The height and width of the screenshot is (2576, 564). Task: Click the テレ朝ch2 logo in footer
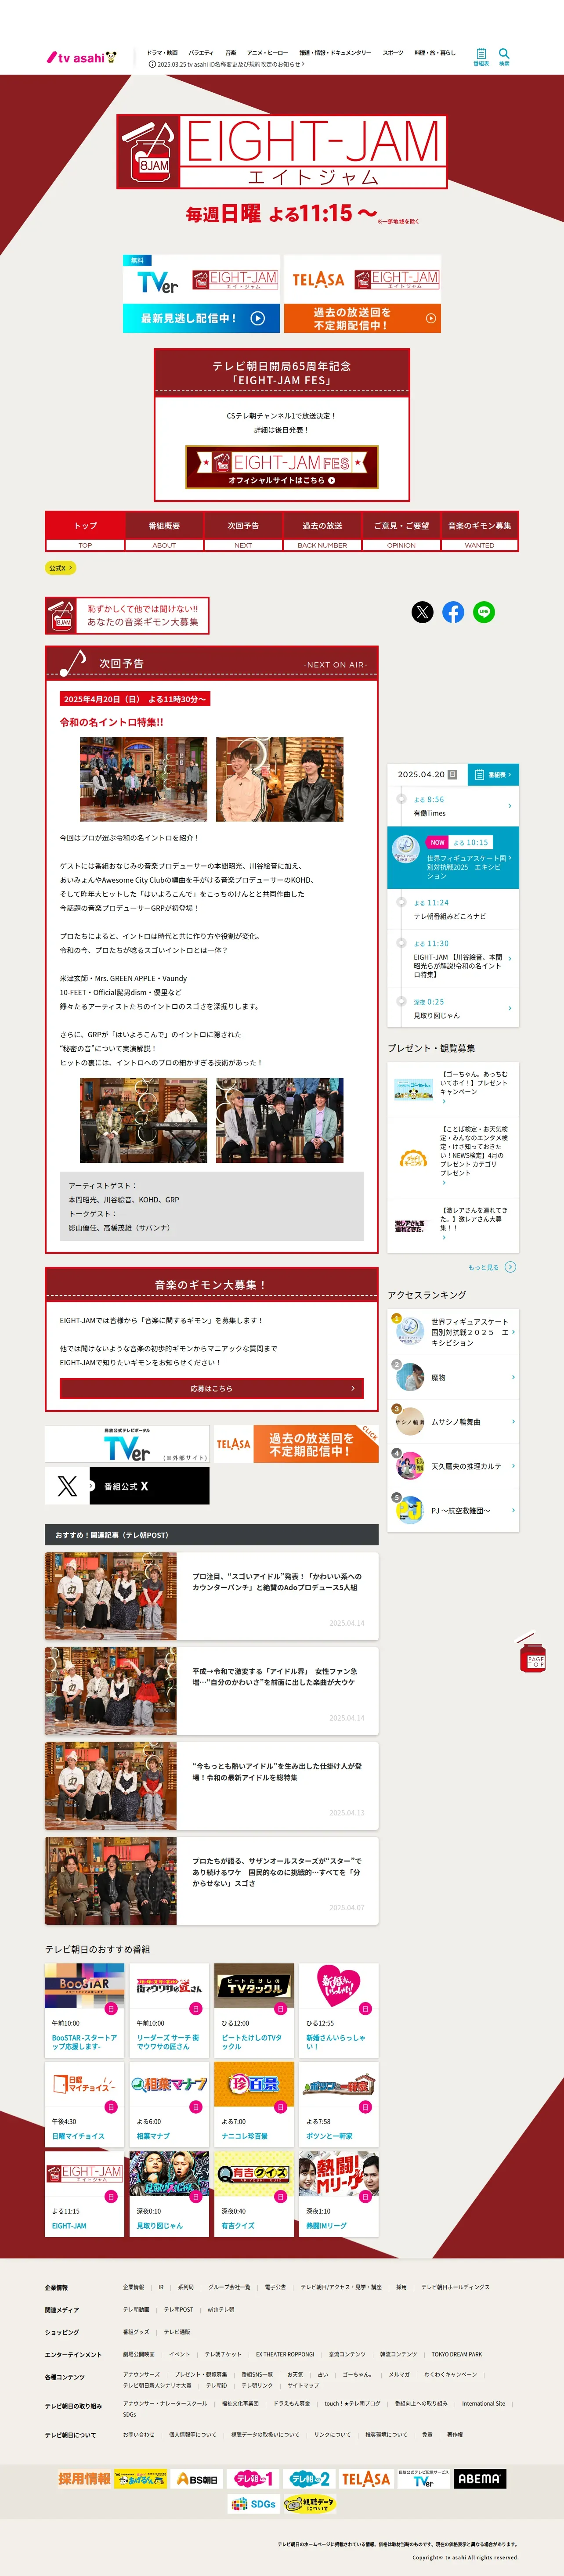click(310, 2479)
